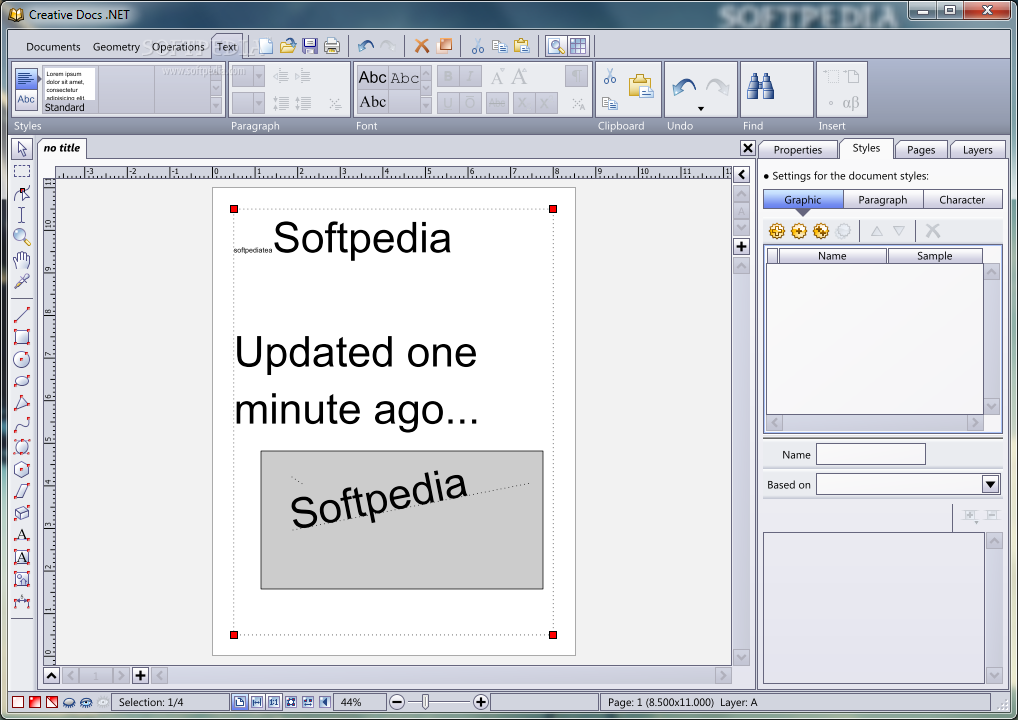Toggle the paragraph style mode button in Styles

[x=26, y=79]
